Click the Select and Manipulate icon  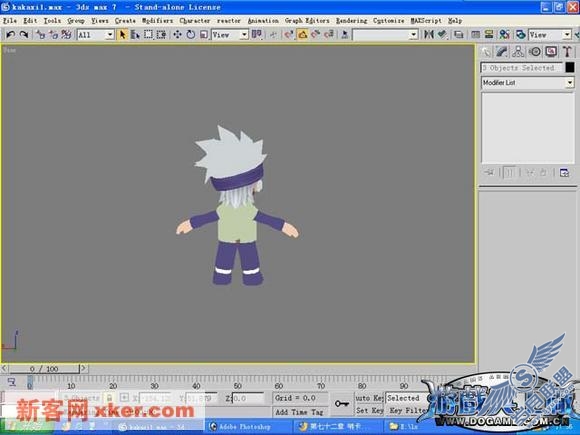273,34
